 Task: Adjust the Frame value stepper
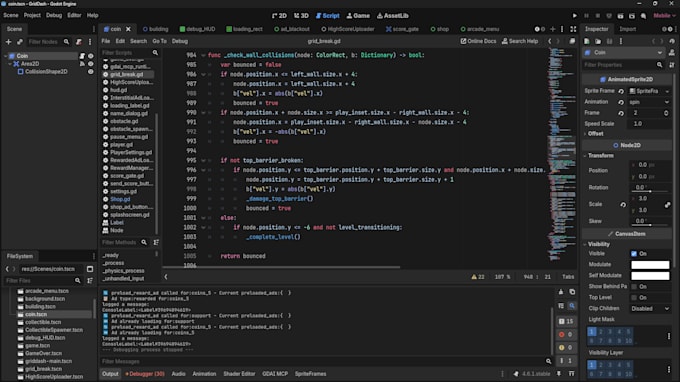666,113
